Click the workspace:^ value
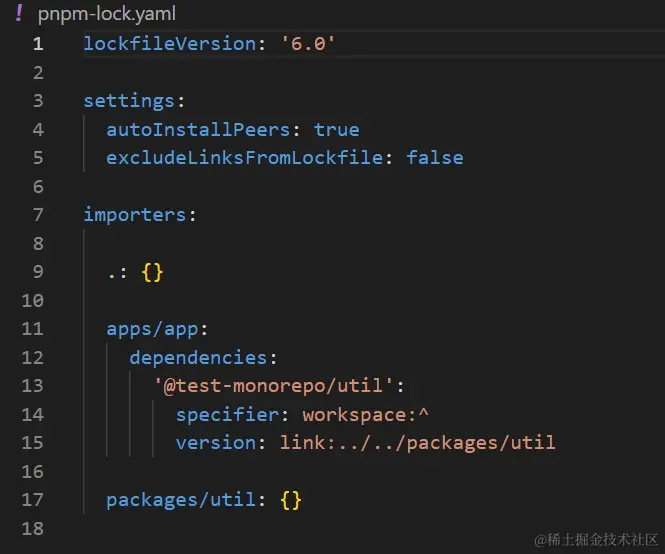Screen dimensions: 665x554 366,414
